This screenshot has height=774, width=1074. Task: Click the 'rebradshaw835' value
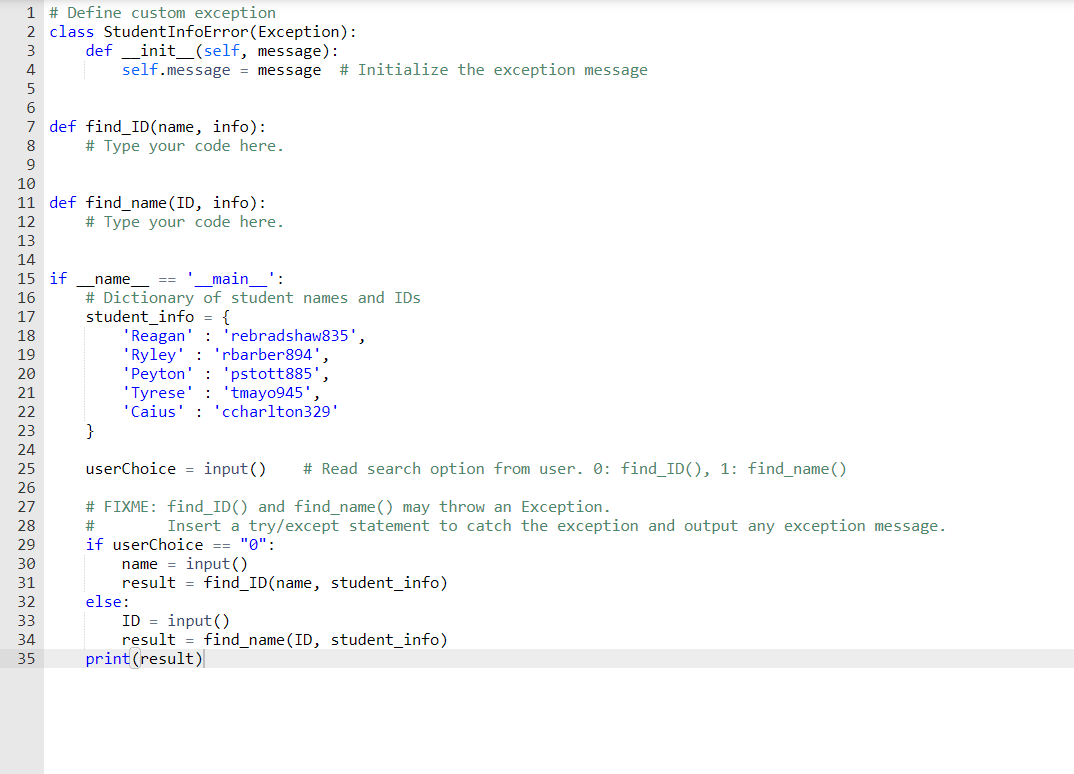(289, 336)
